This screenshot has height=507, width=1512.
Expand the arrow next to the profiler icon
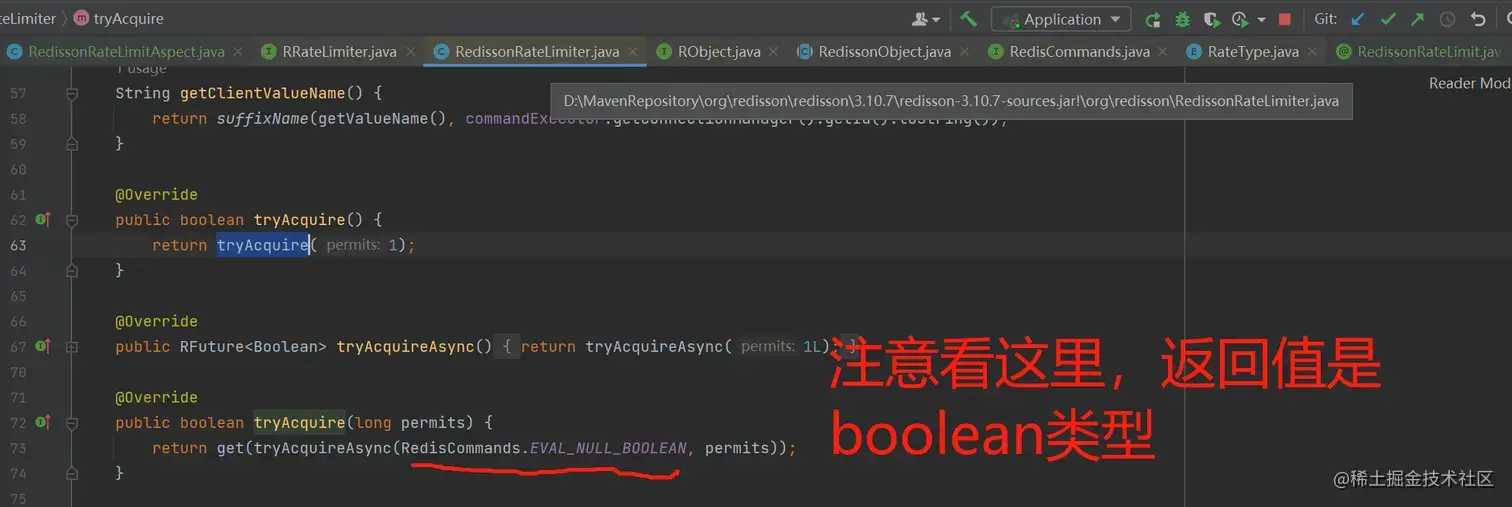pos(1261,19)
